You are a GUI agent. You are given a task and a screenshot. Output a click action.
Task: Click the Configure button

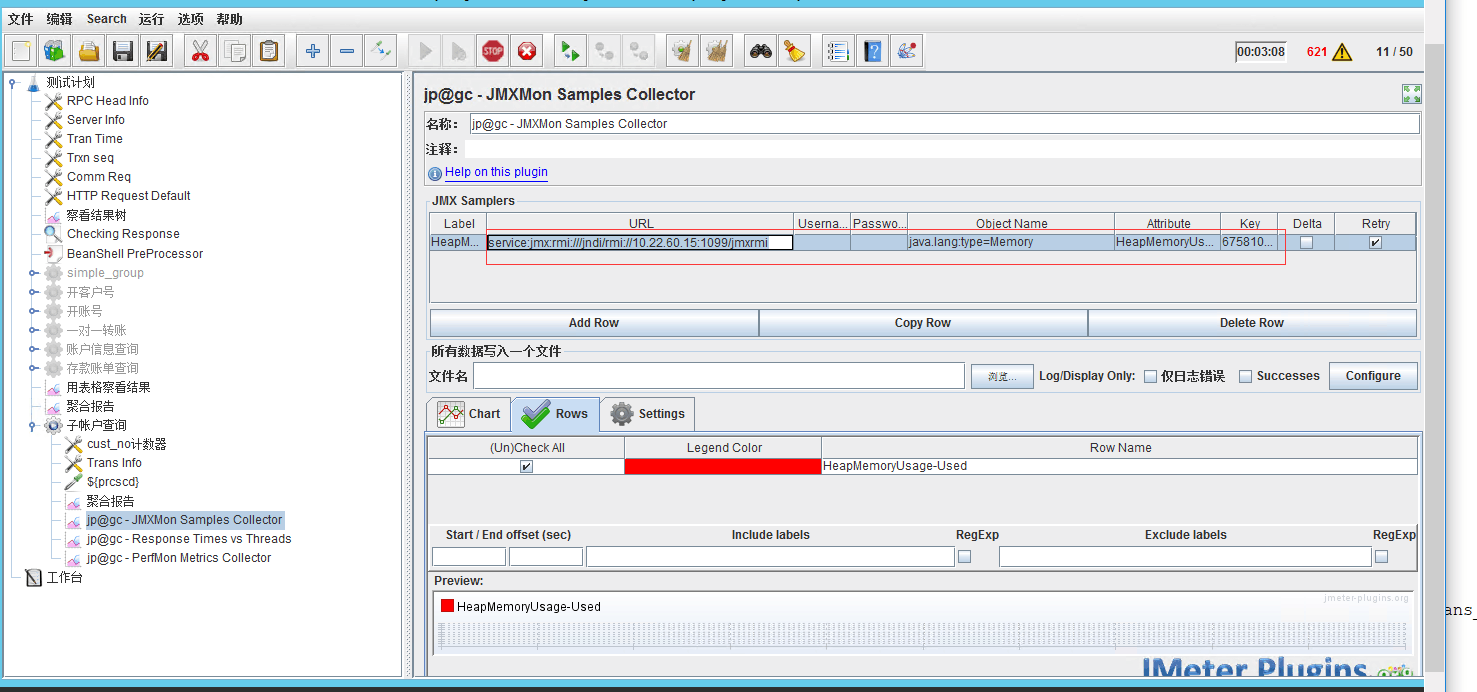[x=1373, y=376]
